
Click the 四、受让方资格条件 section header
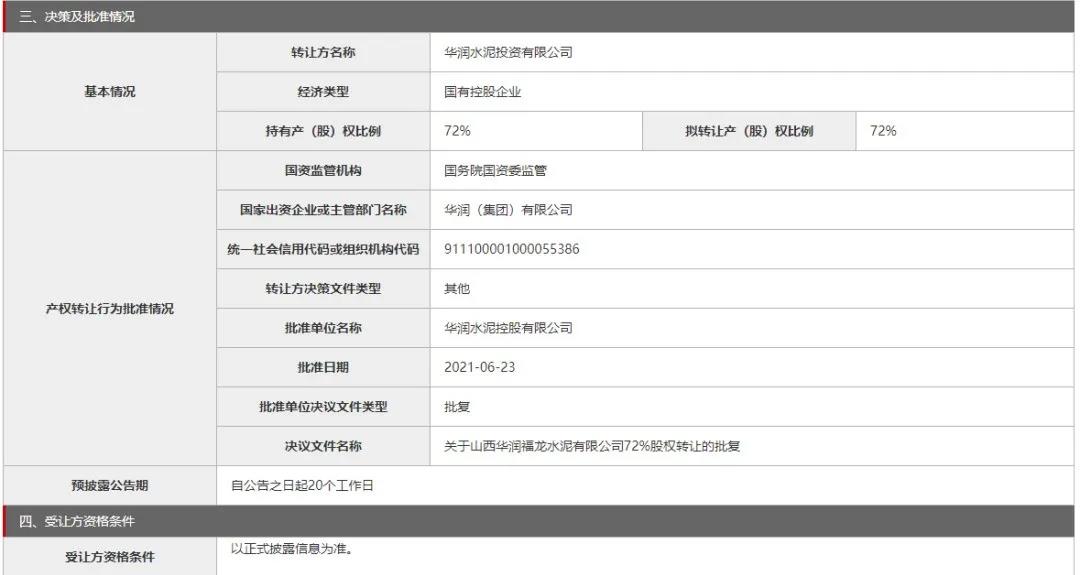77,521
